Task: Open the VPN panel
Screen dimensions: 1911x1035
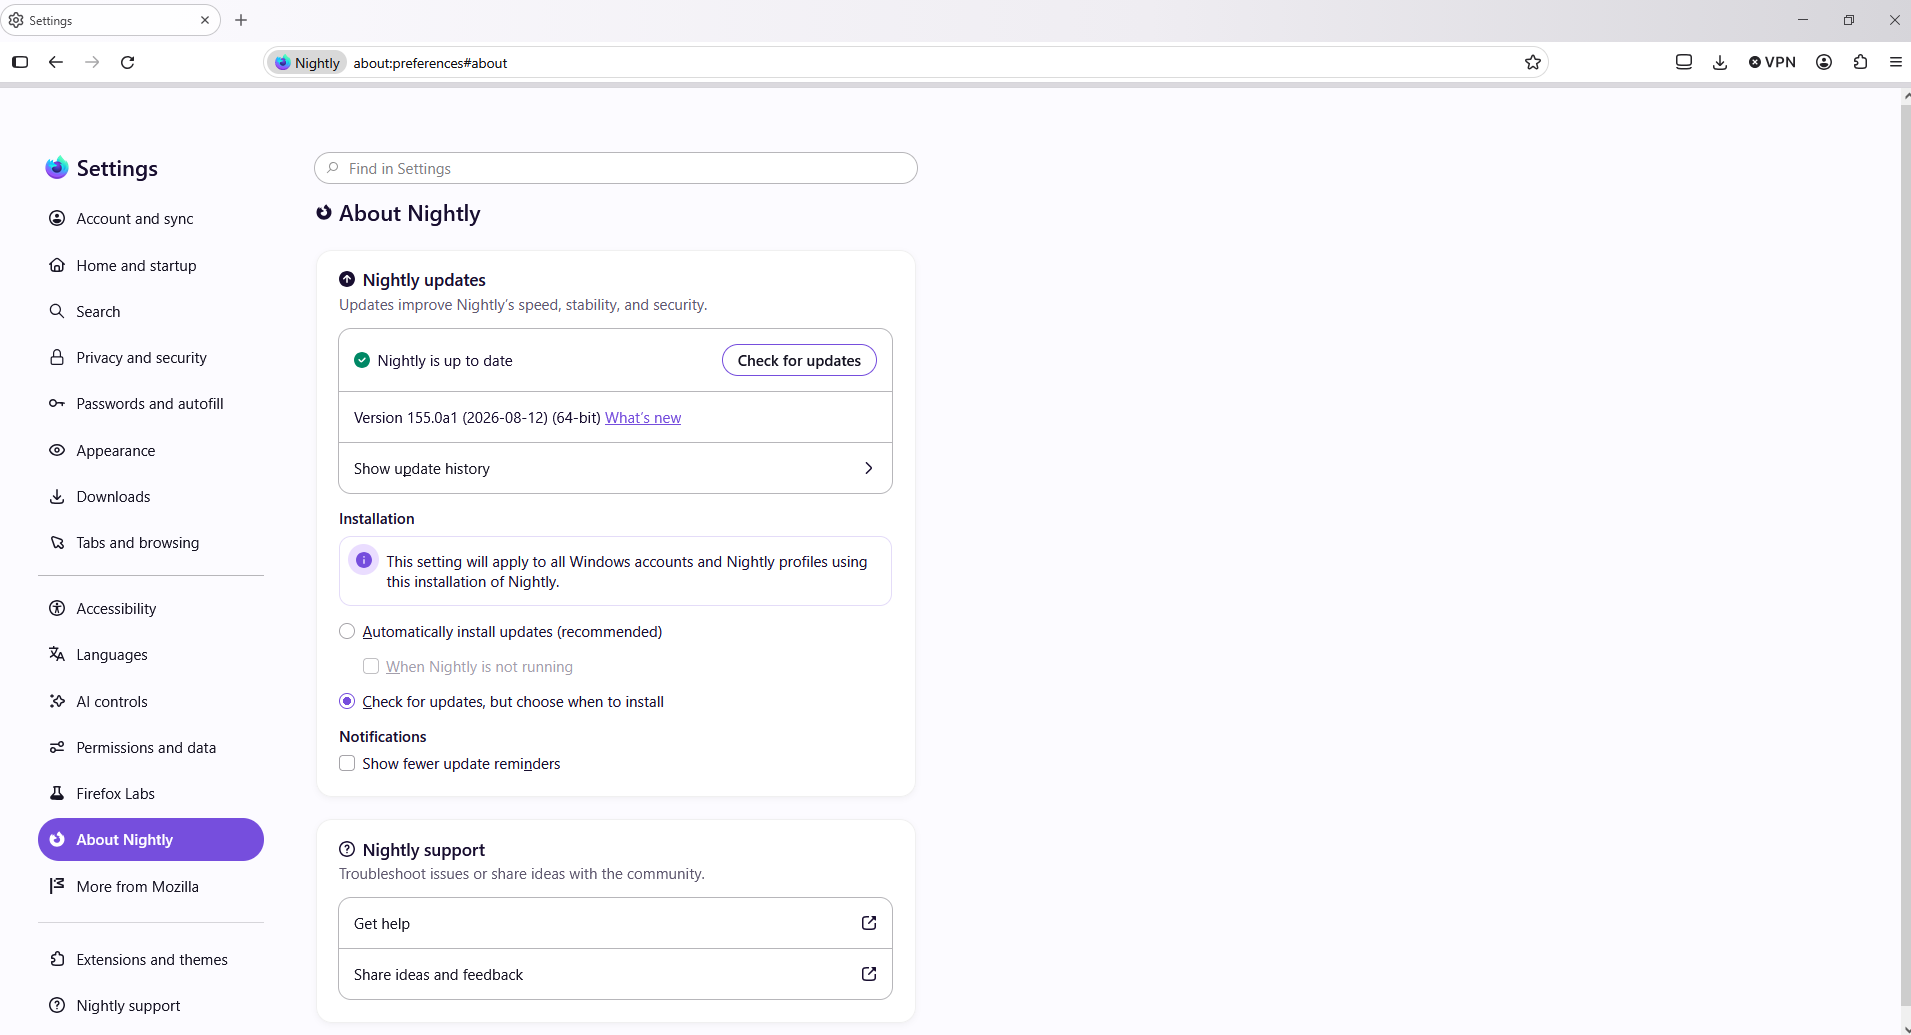Action: [1772, 62]
